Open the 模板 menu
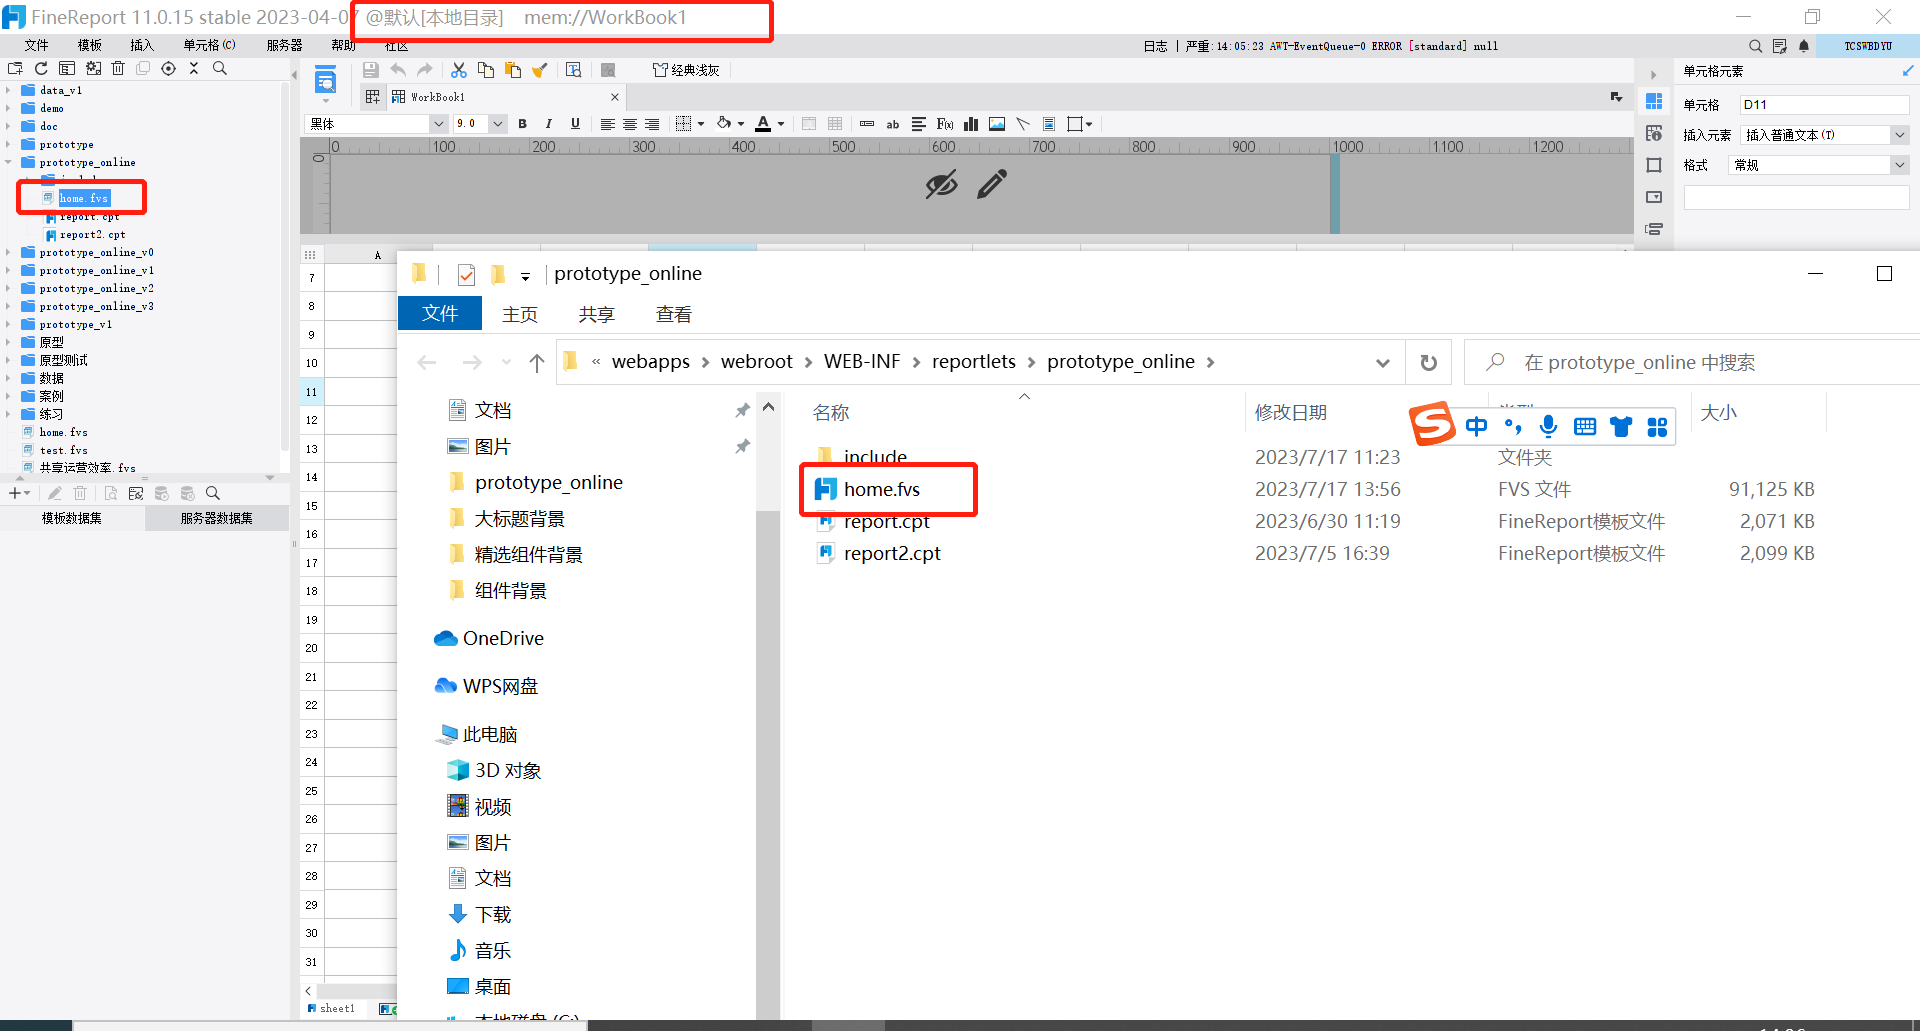1920x1031 pixels. point(90,45)
